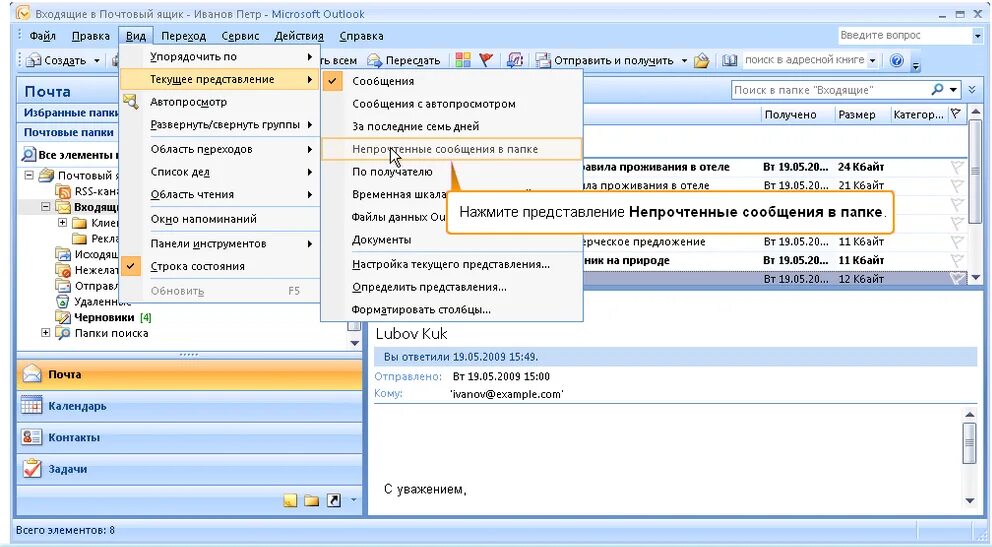
Task: Click Все элементы search icon in pane
Action: pos(28,154)
